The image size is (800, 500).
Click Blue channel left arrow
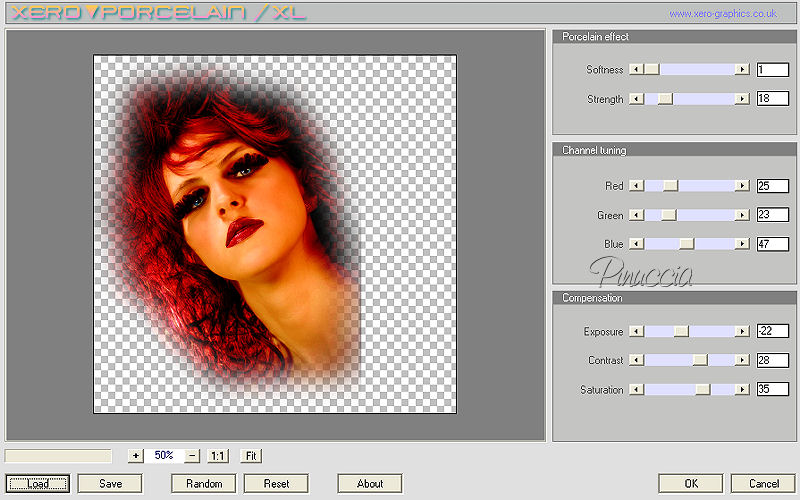click(x=636, y=244)
